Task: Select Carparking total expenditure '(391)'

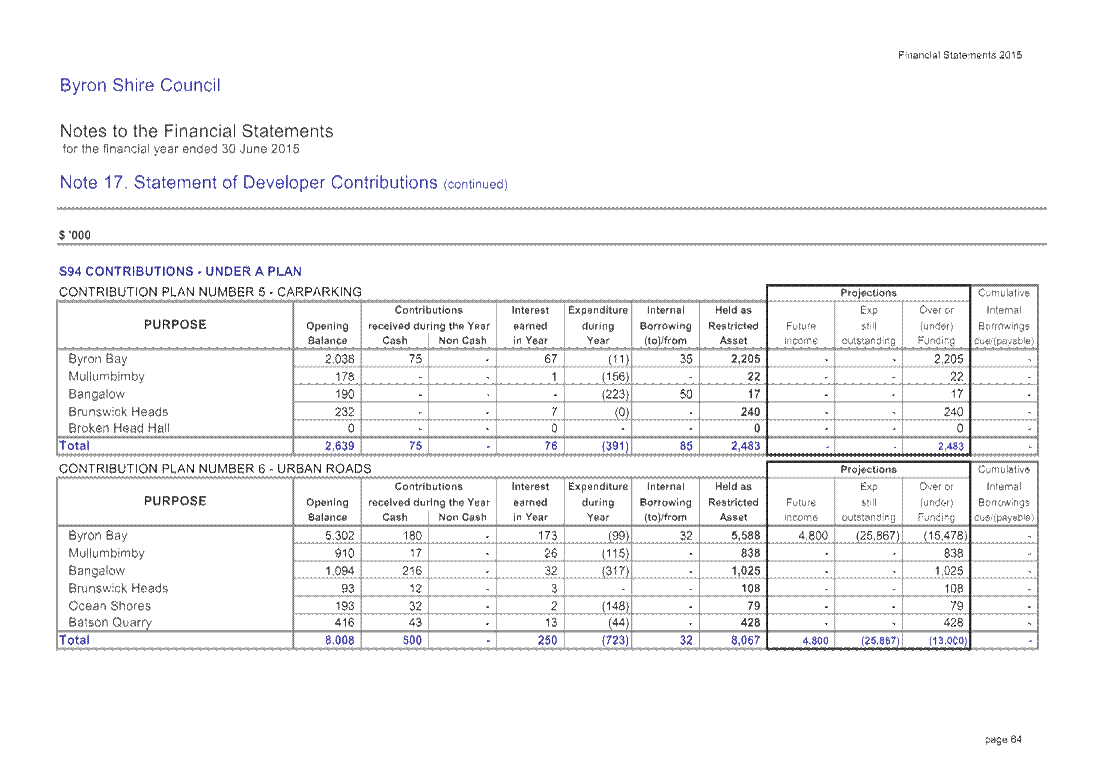Action: (615, 446)
